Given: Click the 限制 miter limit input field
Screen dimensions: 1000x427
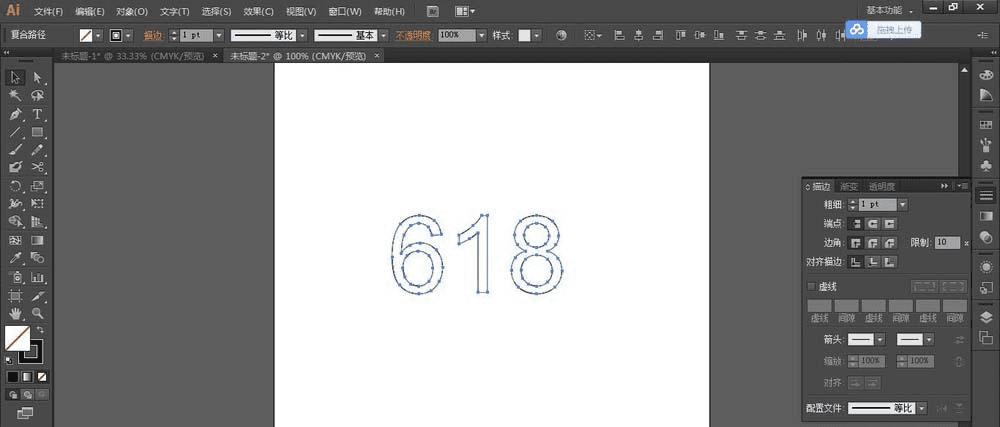Looking at the screenshot, I should point(948,243).
